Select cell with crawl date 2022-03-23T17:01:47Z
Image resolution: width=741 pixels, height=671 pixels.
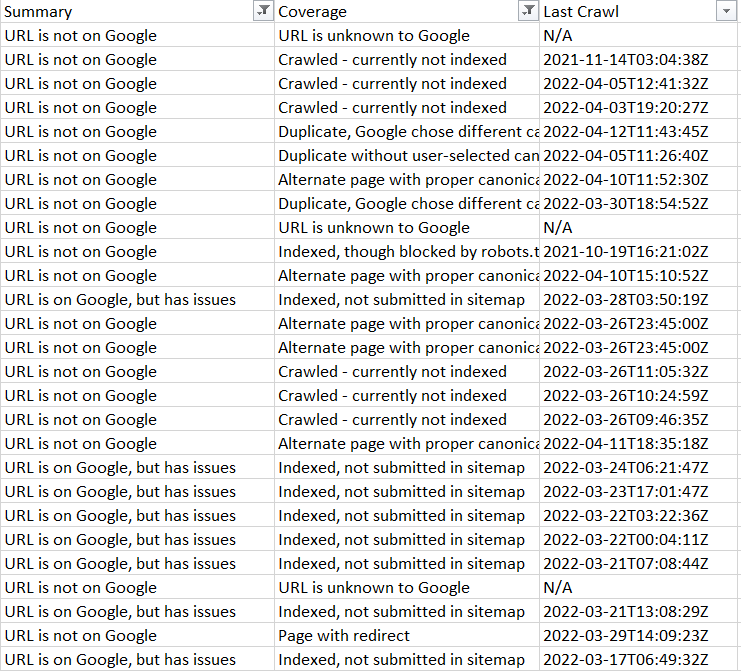click(x=638, y=491)
